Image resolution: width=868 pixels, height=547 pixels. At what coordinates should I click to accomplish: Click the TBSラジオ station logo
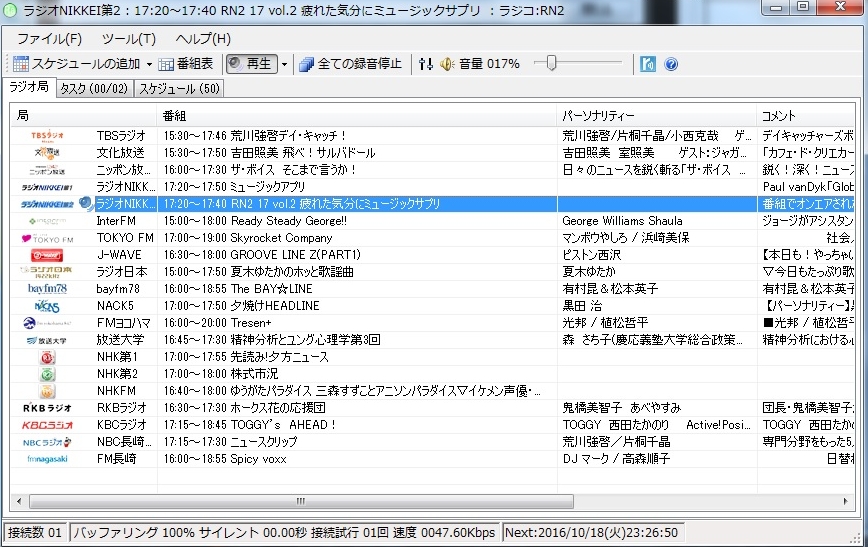pos(47,136)
